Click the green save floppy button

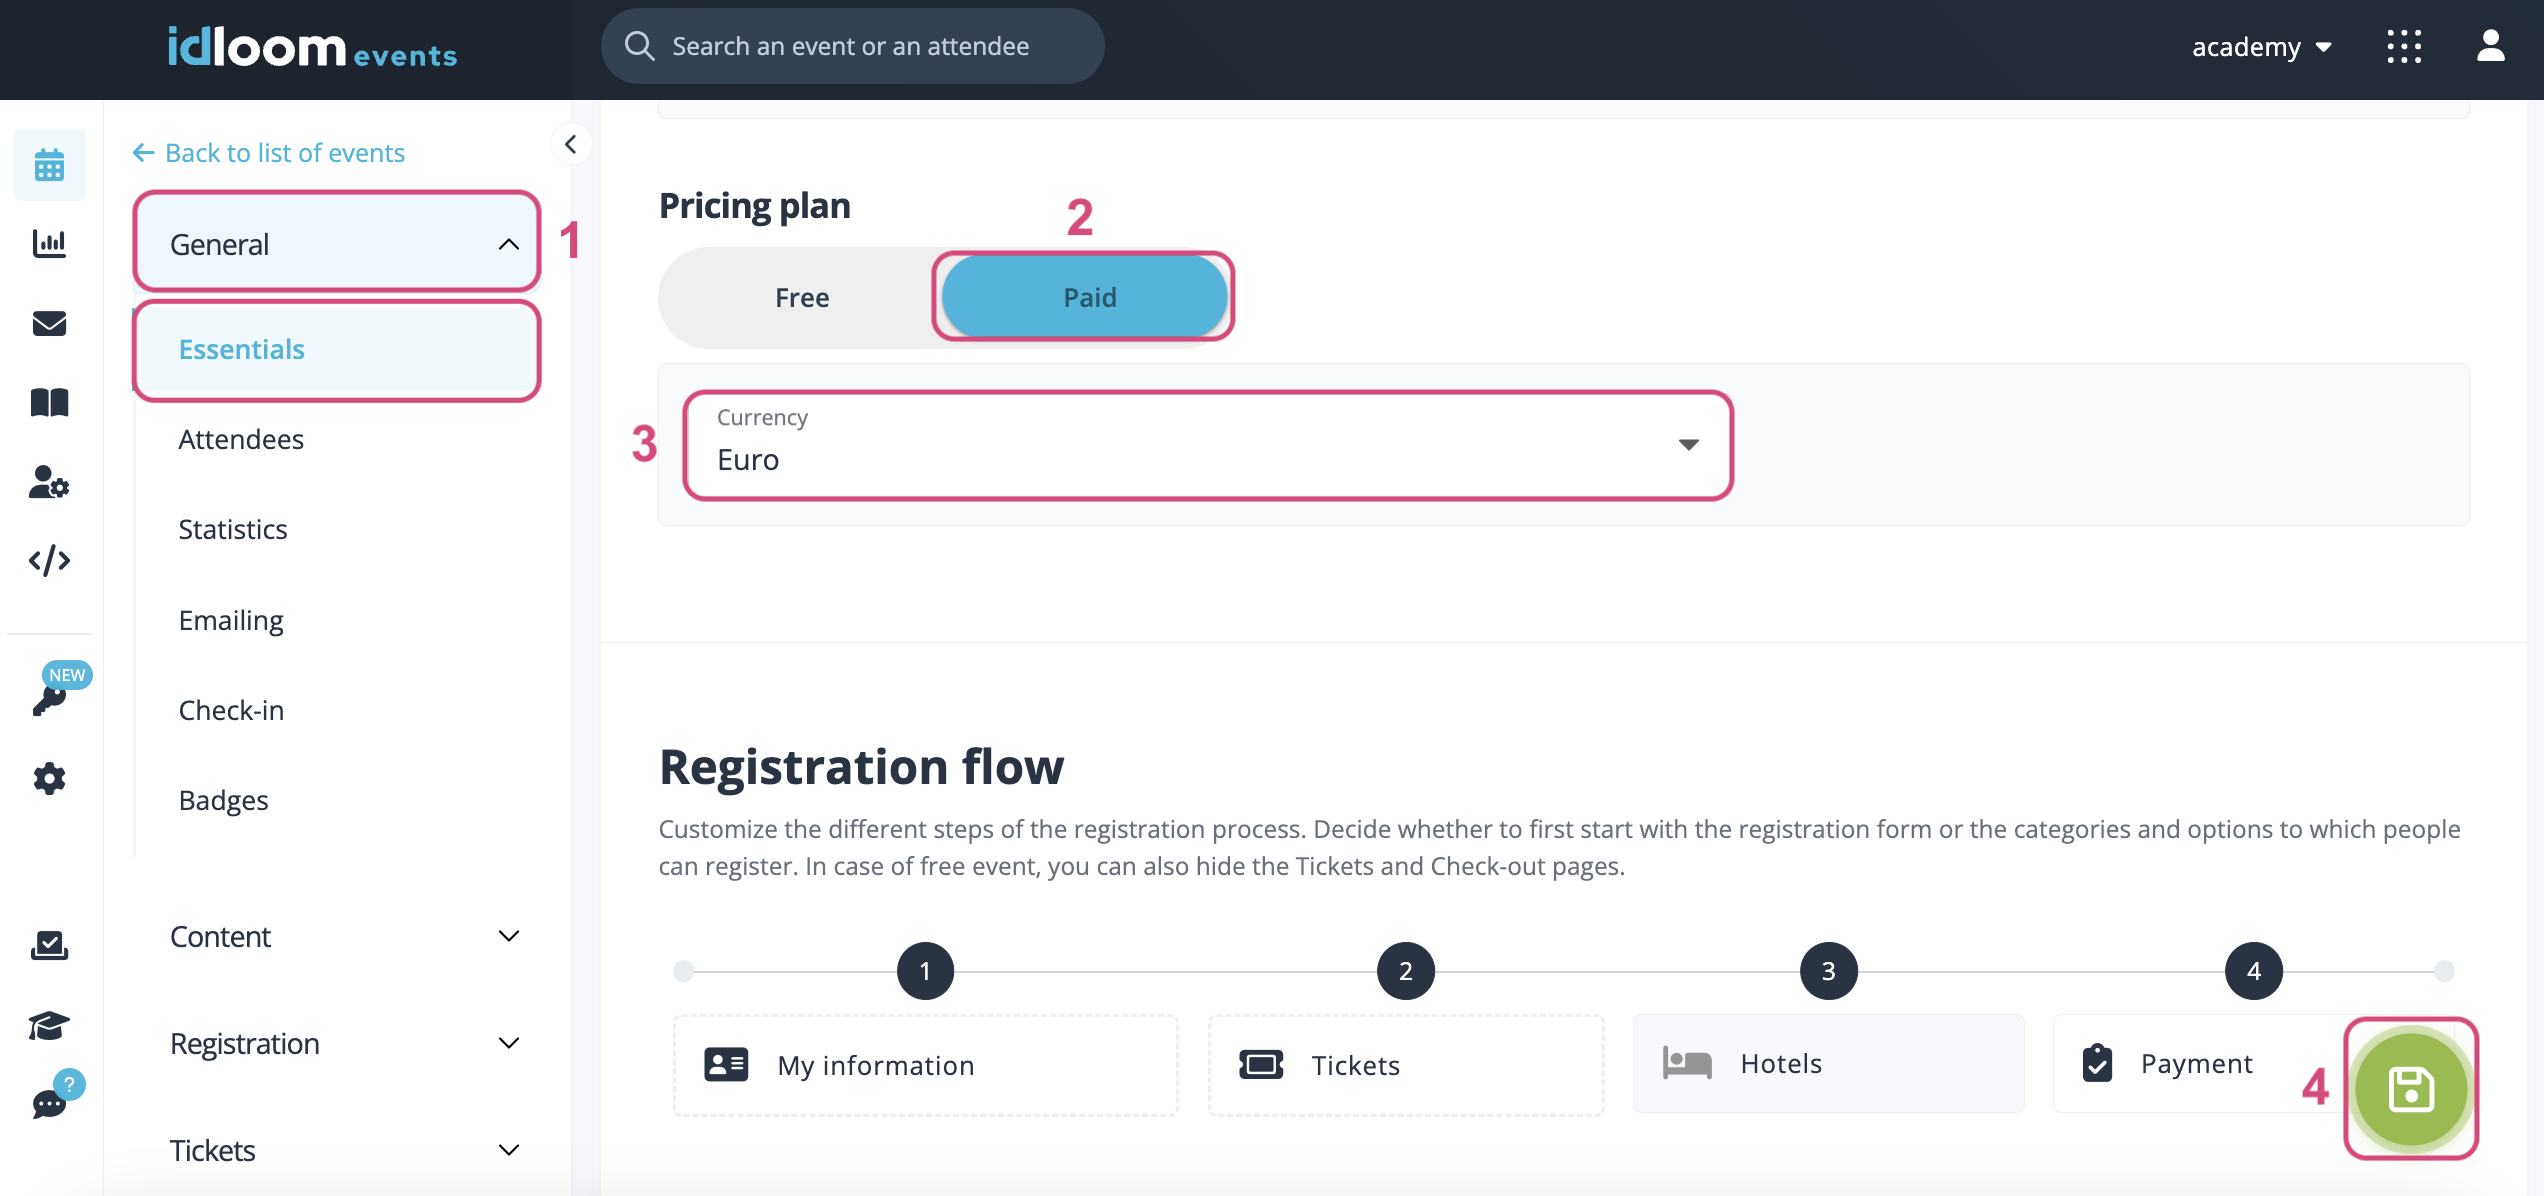2410,1089
